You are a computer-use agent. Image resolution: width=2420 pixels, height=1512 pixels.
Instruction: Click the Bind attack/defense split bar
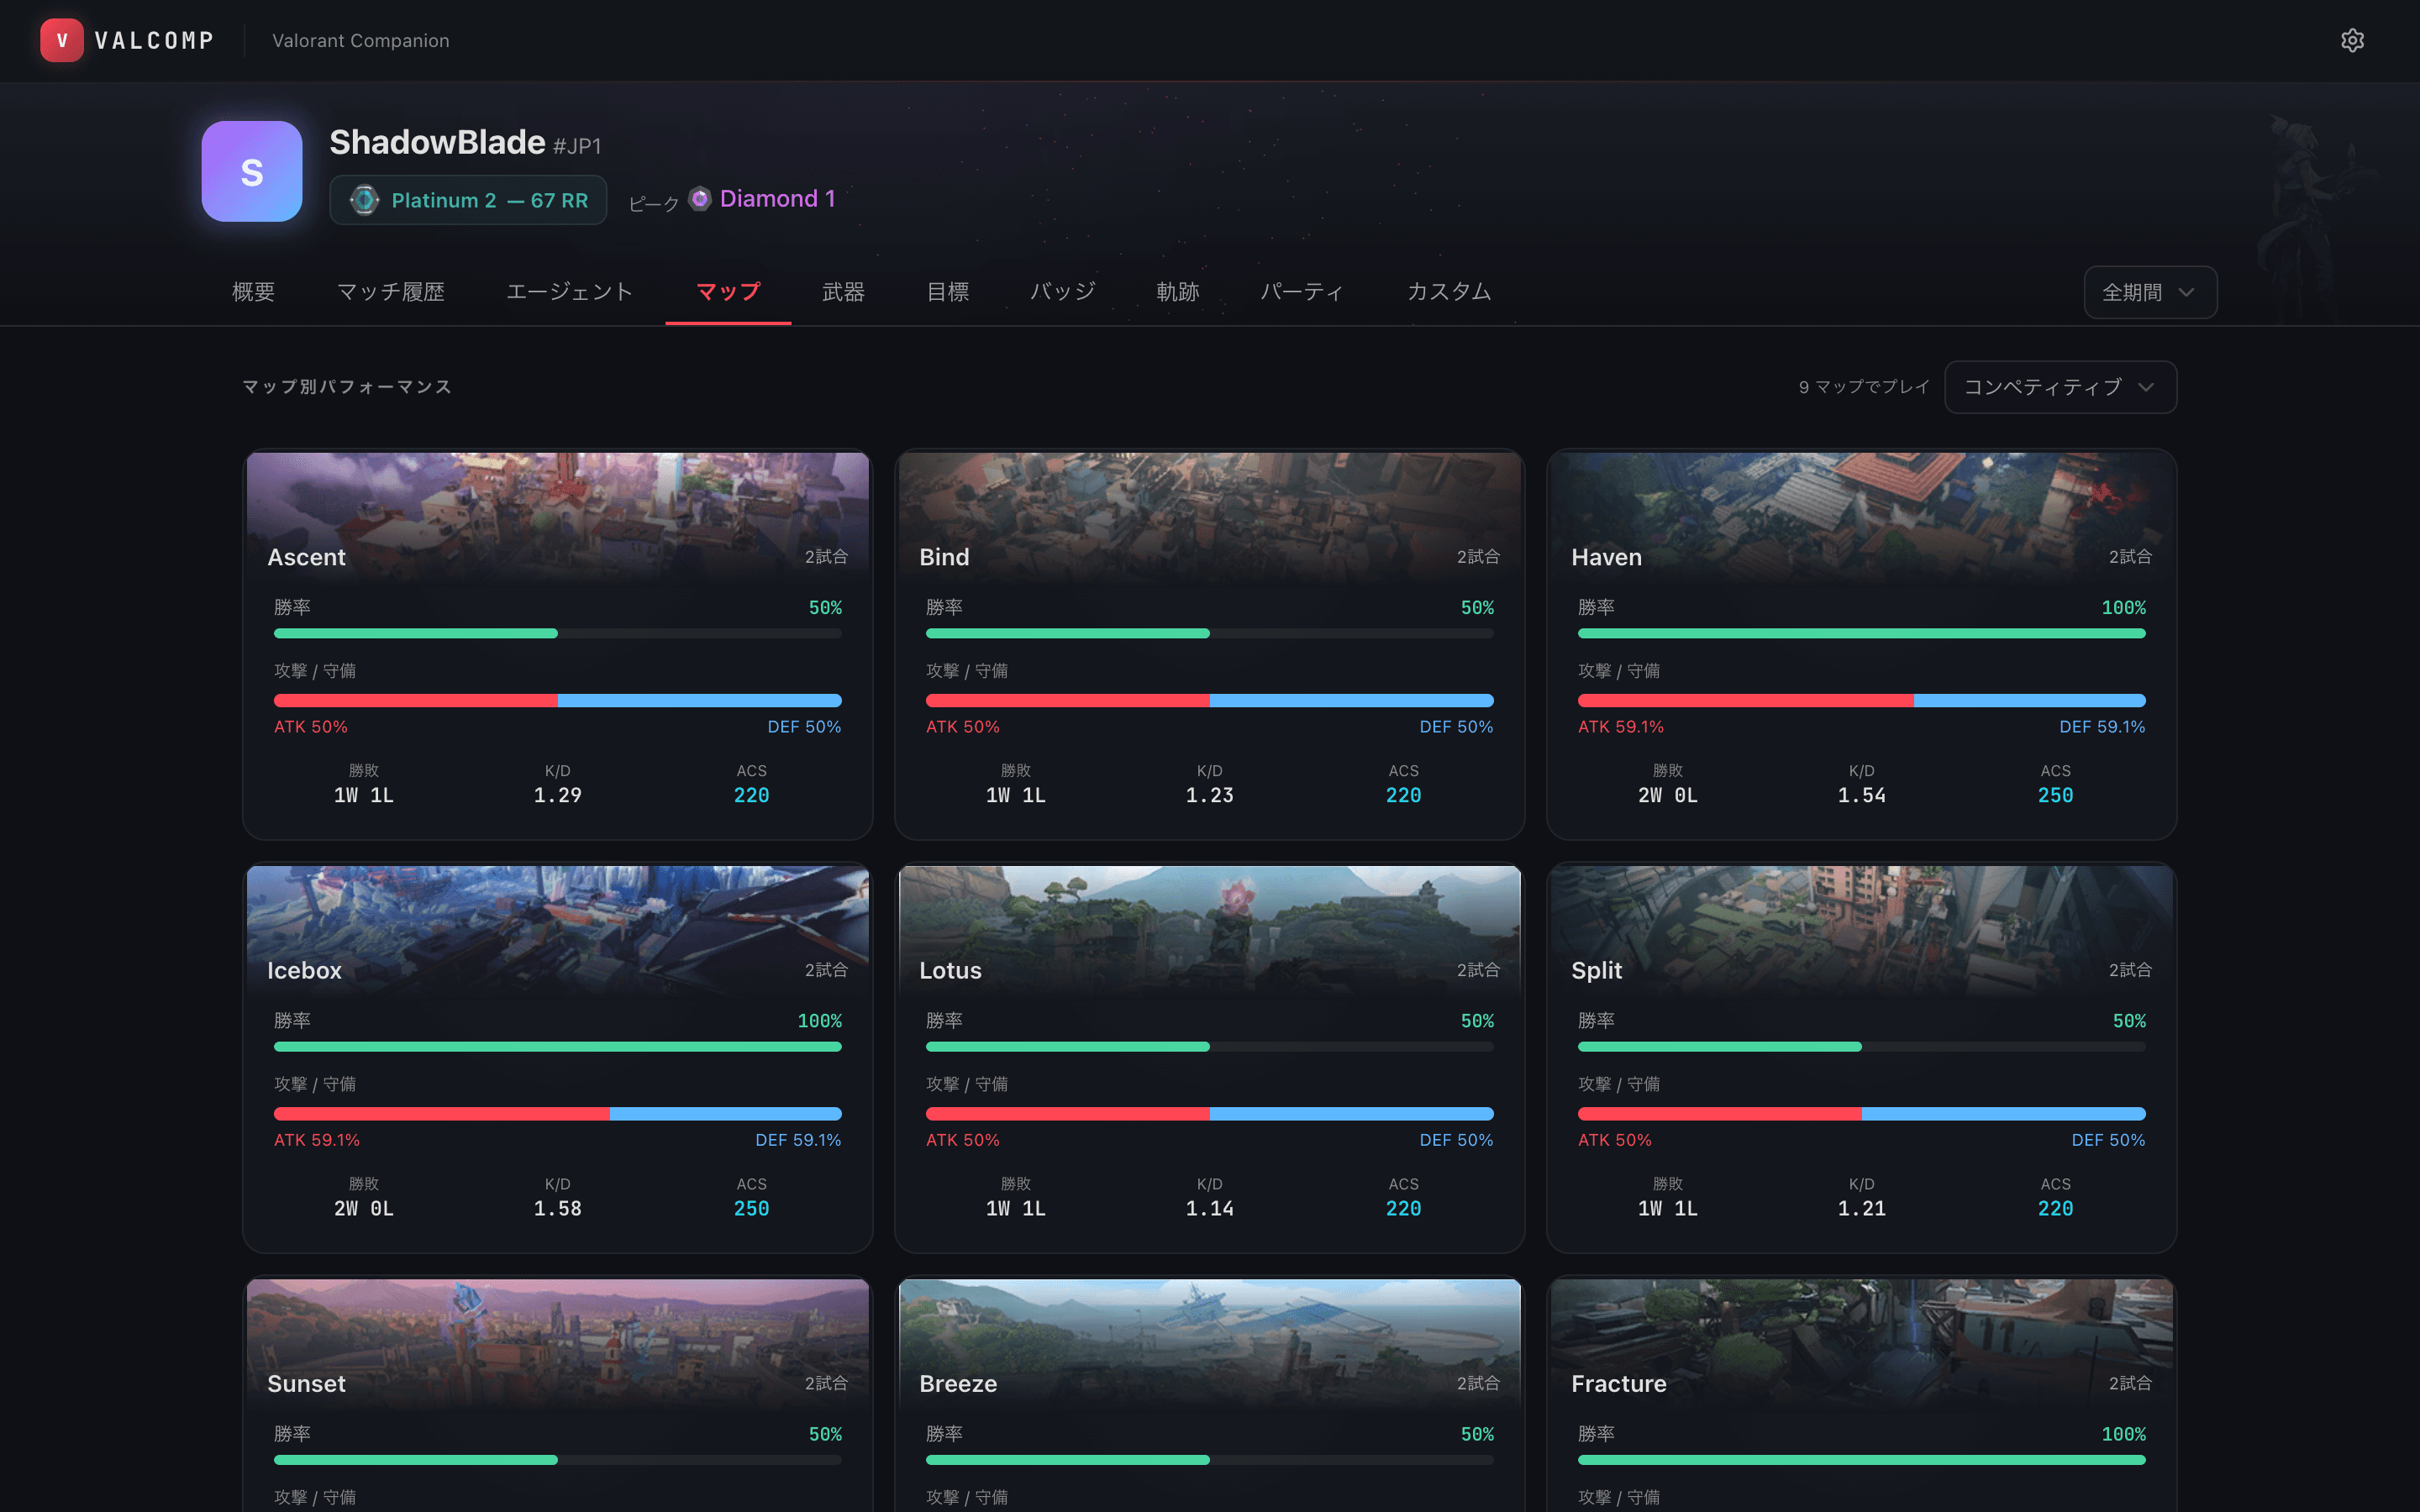coord(1210,700)
